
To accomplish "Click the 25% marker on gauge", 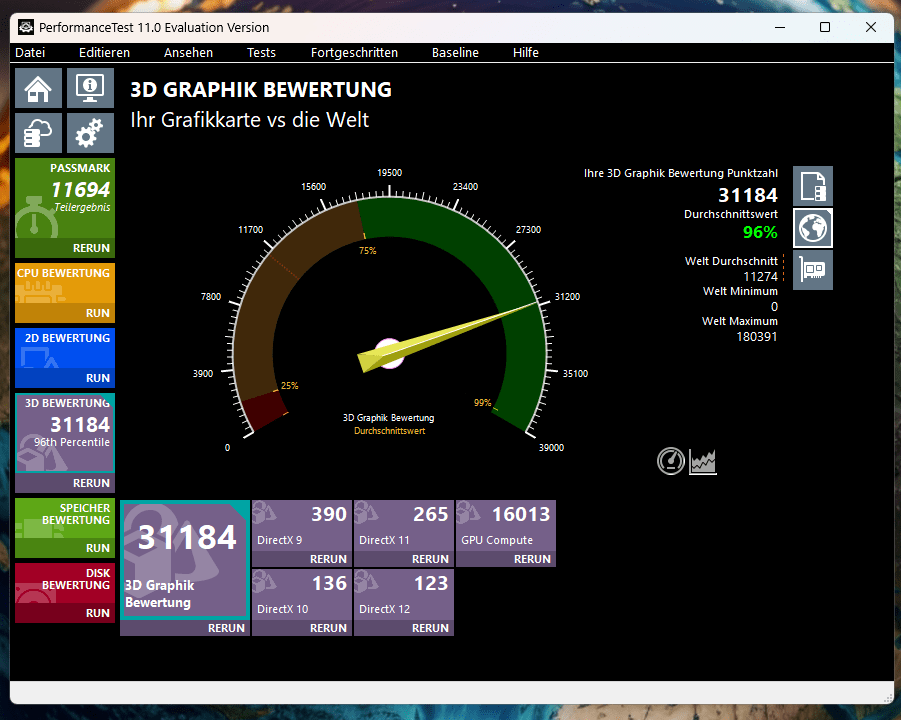I will pos(289,386).
